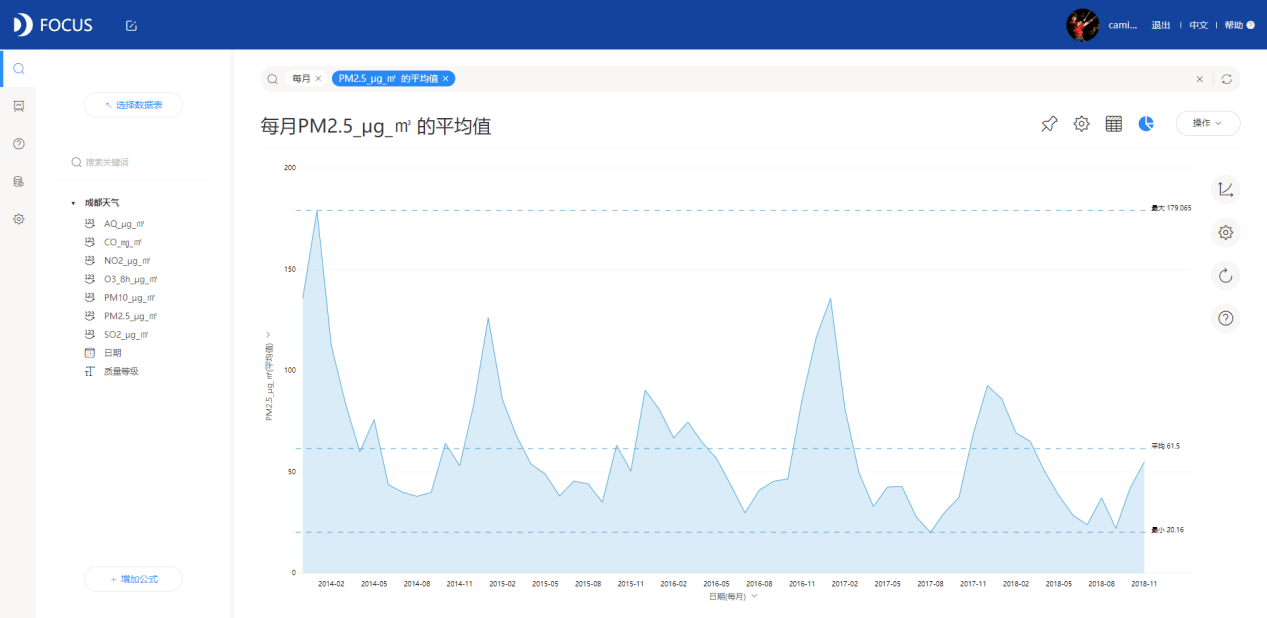Open the edit/compose icon next to FOCUS logo
This screenshot has width=1267, height=618.
coord(130,25)
